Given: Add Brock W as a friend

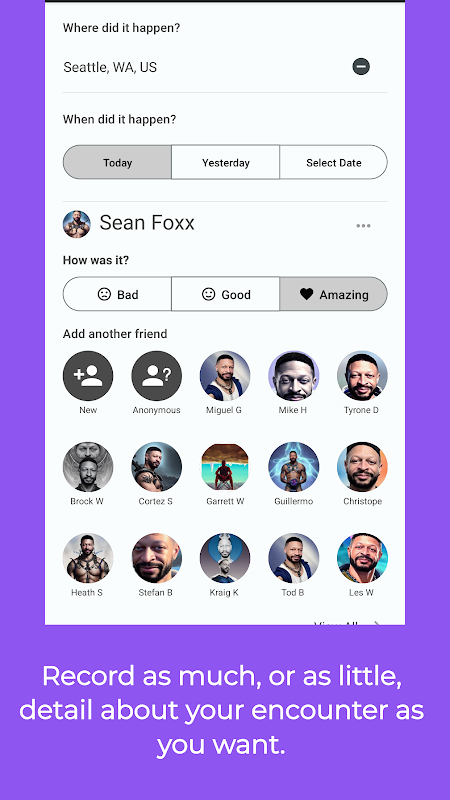Looking at the screenshot, I should 88,467.
